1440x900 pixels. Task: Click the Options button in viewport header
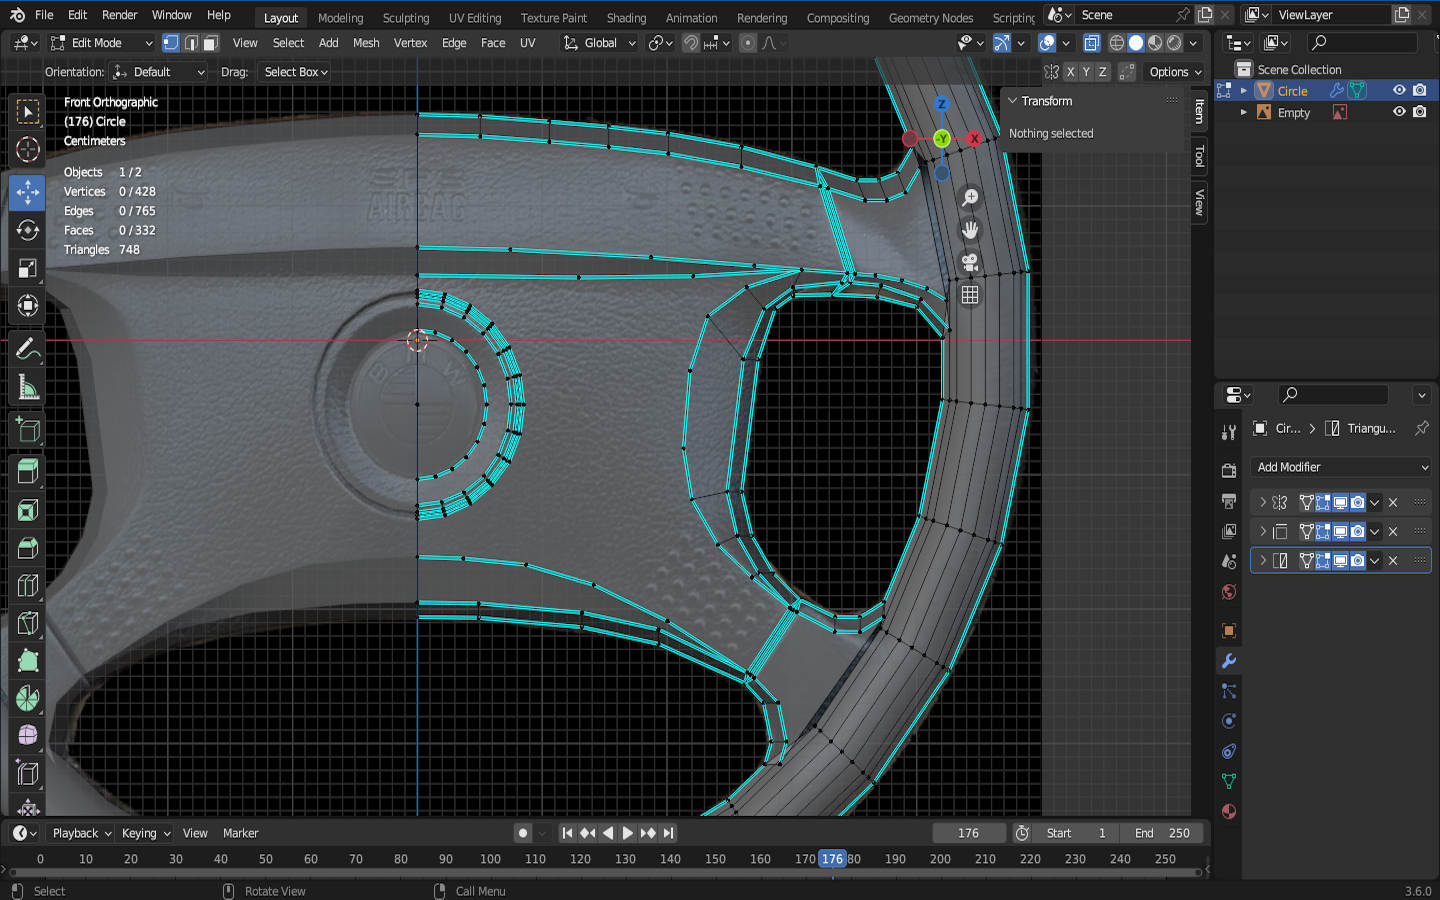click(x=1175, y=72)
